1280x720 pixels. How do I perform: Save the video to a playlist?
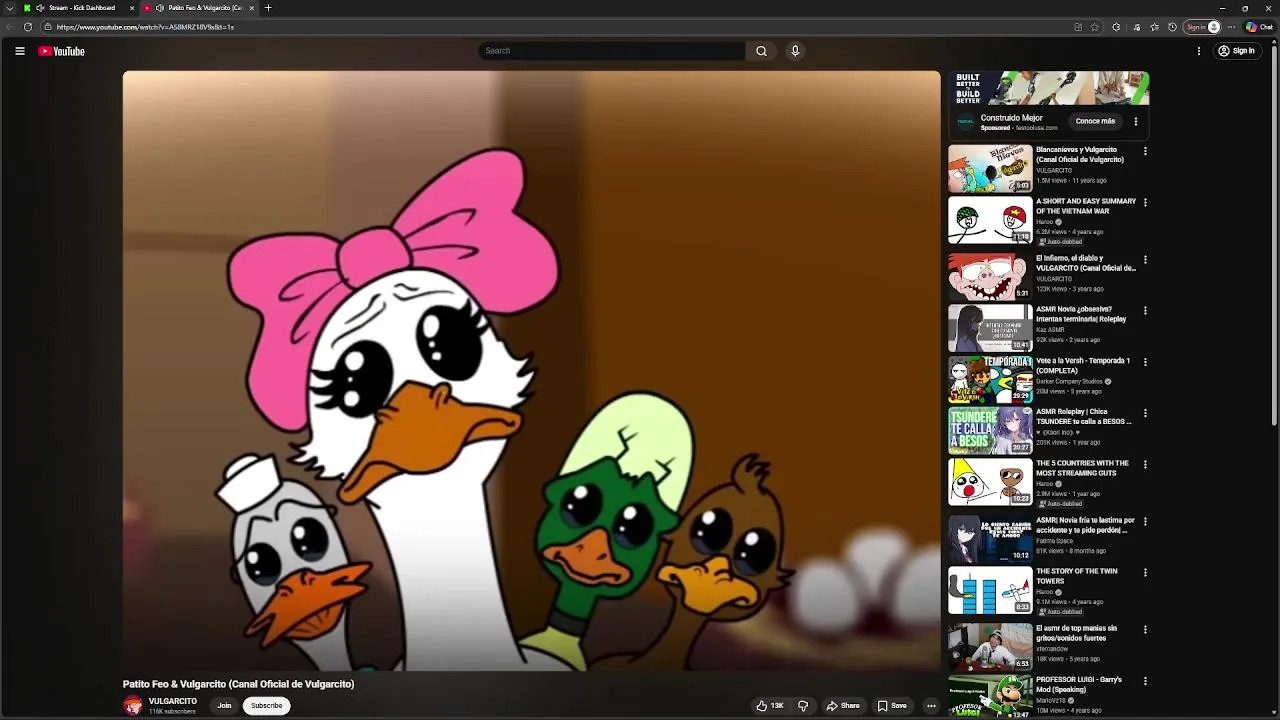pos(892,706)
